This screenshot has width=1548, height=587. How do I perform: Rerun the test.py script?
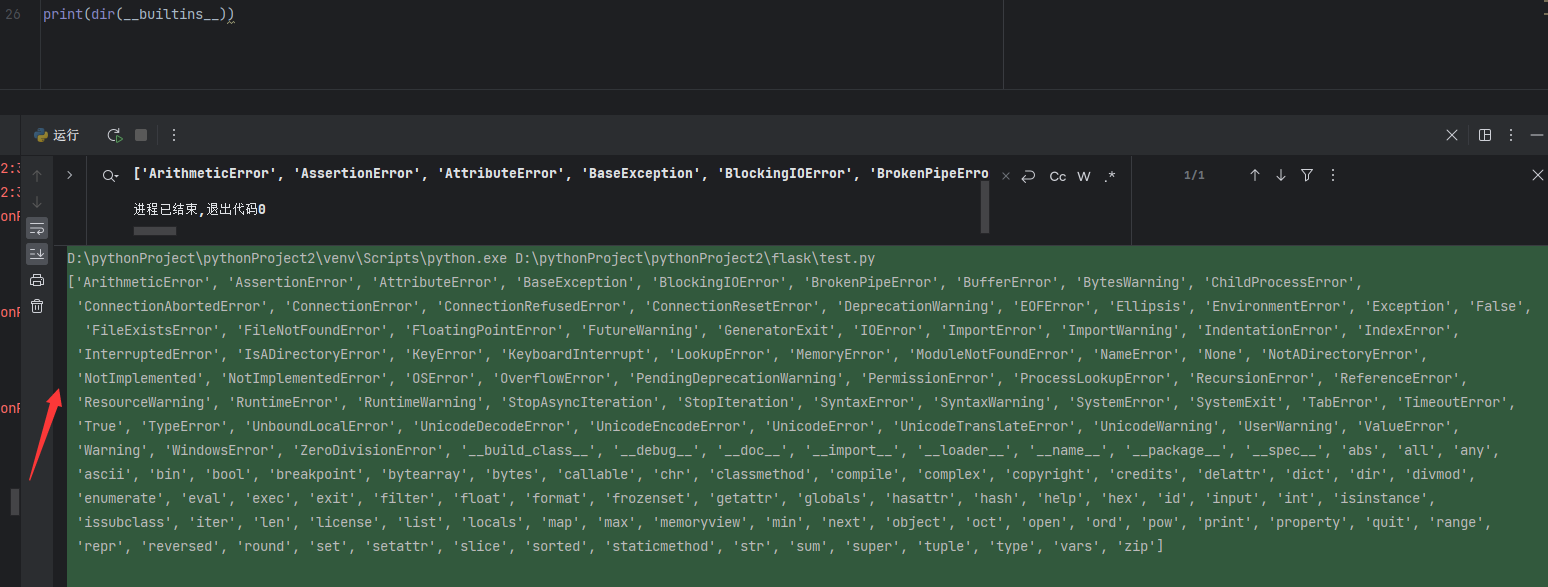pos(114,135)
